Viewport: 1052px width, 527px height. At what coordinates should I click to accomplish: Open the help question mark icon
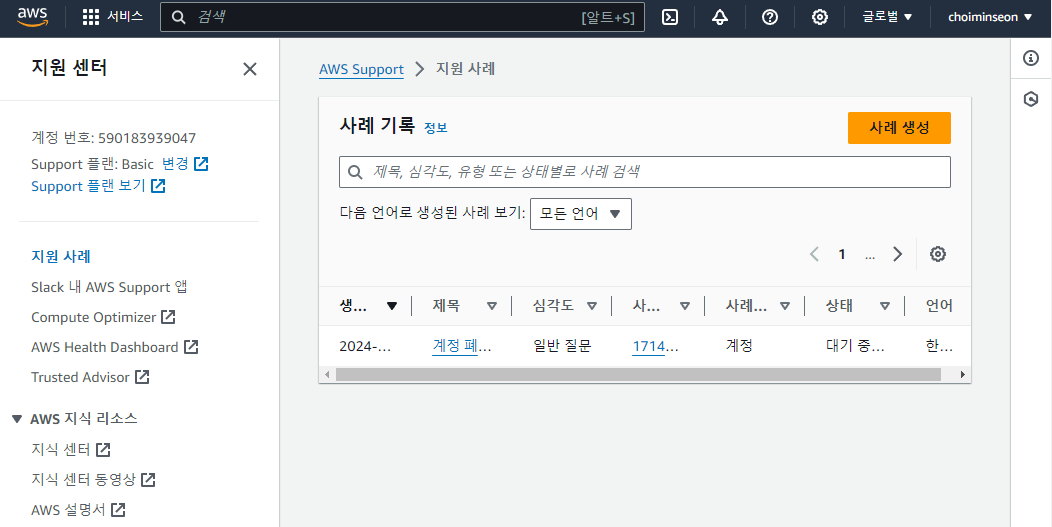click(x=770, y=17)
